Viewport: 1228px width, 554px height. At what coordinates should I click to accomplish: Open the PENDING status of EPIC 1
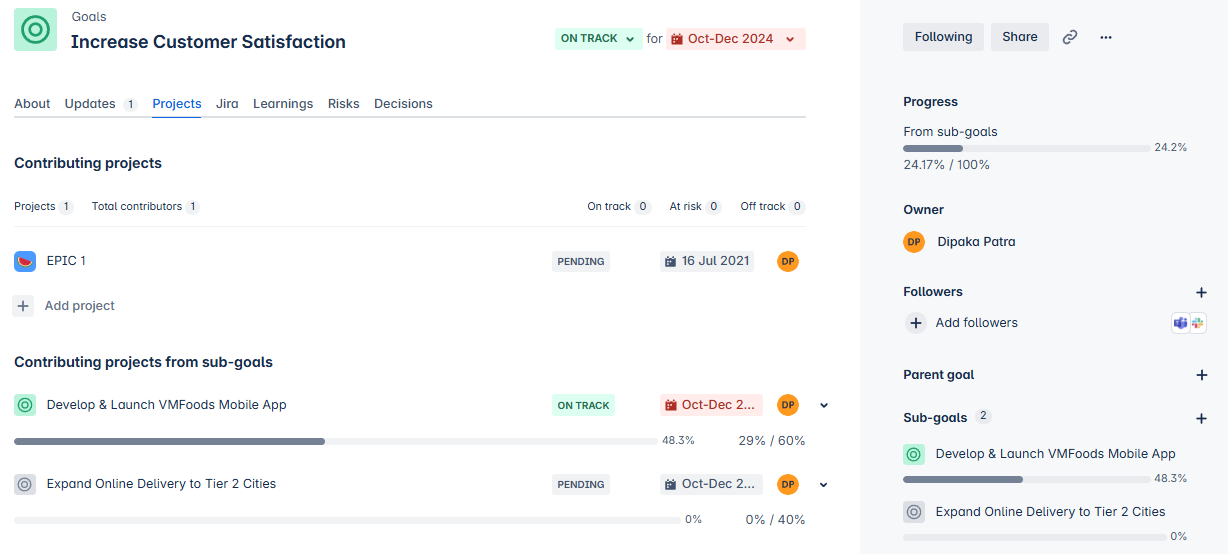tap(581, 262)
